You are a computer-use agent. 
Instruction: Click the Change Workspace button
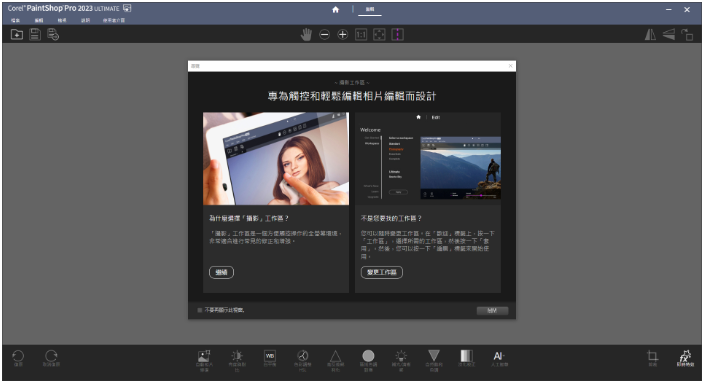(382, 272)
